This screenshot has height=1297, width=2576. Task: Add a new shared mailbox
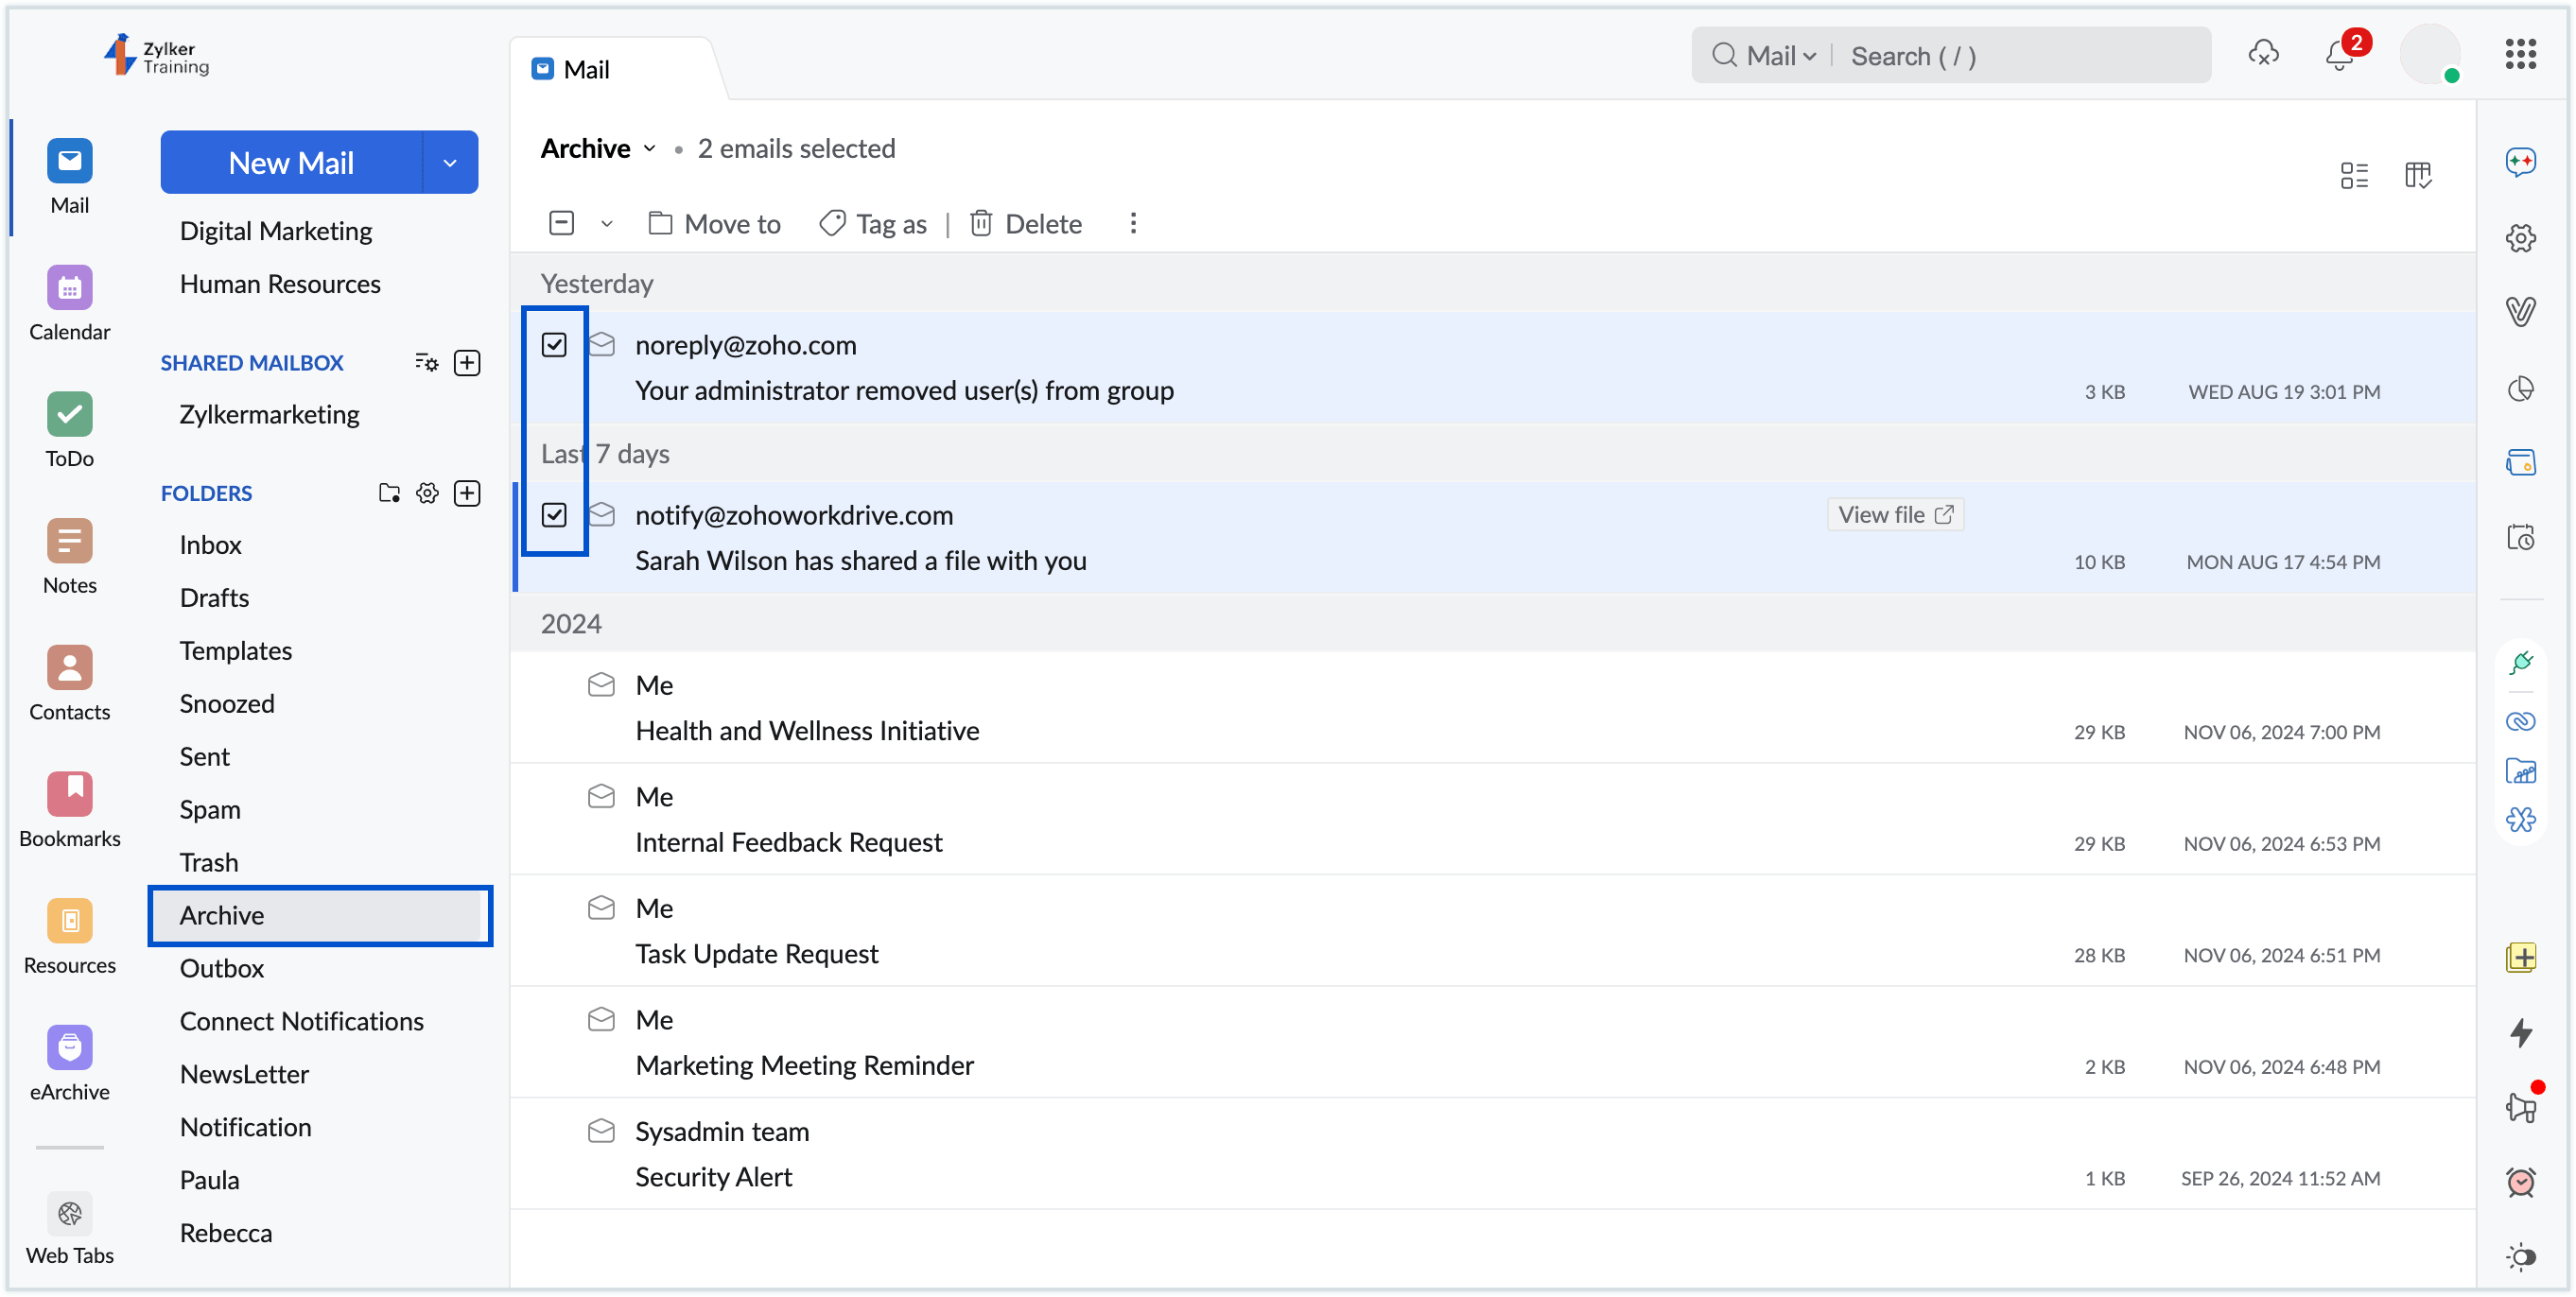point(467,362)
